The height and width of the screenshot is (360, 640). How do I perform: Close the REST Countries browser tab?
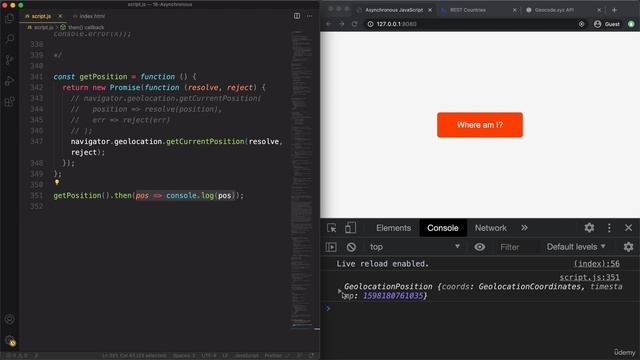coord(514,10)
